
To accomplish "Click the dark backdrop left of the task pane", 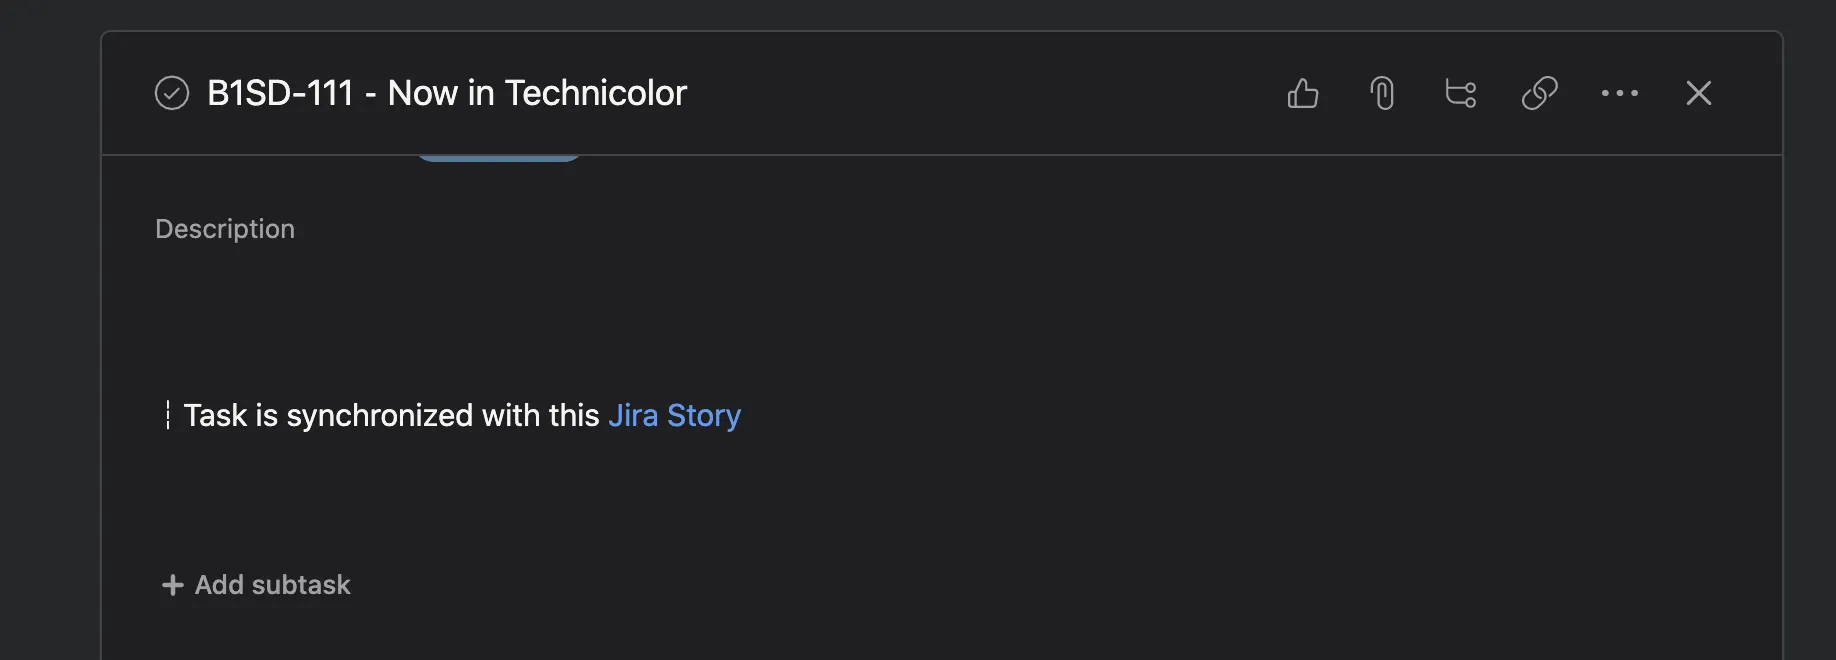I will pyautogui.click(x=50, y=350).
